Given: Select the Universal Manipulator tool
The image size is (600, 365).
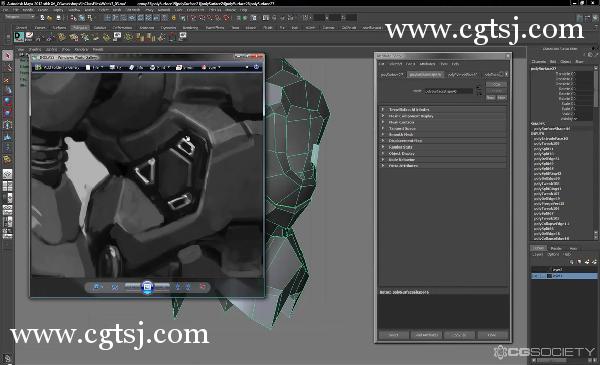Looking at the screenshot, I should coord(7,125).
